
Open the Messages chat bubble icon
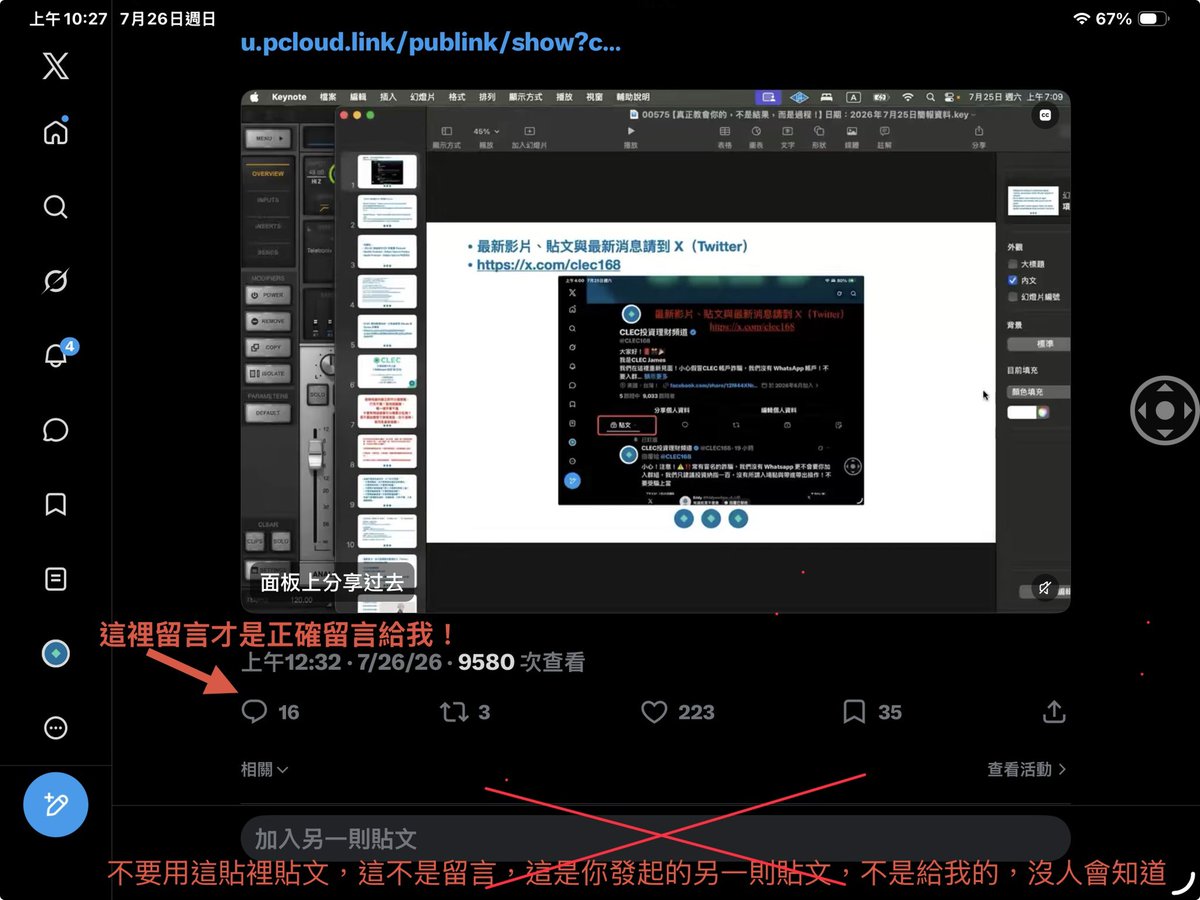click(x=56, y=430)
